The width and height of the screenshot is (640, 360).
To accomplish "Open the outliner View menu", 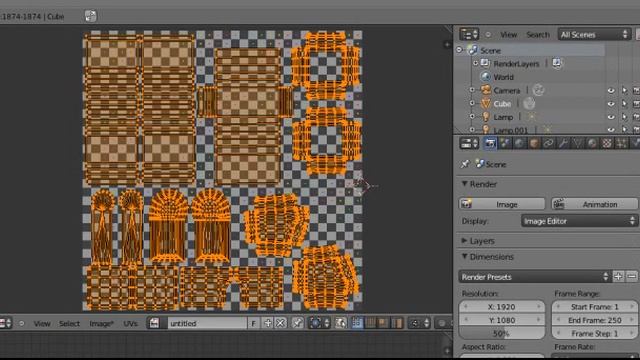I will point(509,35).
